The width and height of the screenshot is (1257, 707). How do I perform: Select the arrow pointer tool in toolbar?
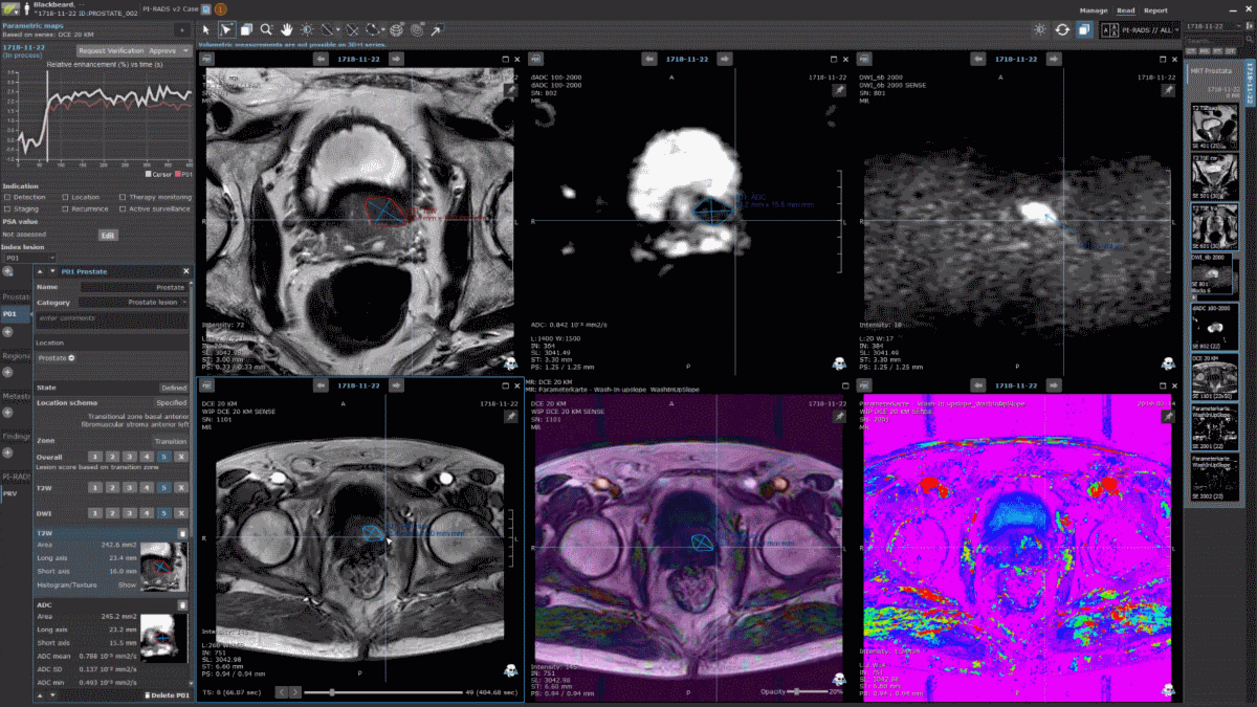tap(206, 30)
